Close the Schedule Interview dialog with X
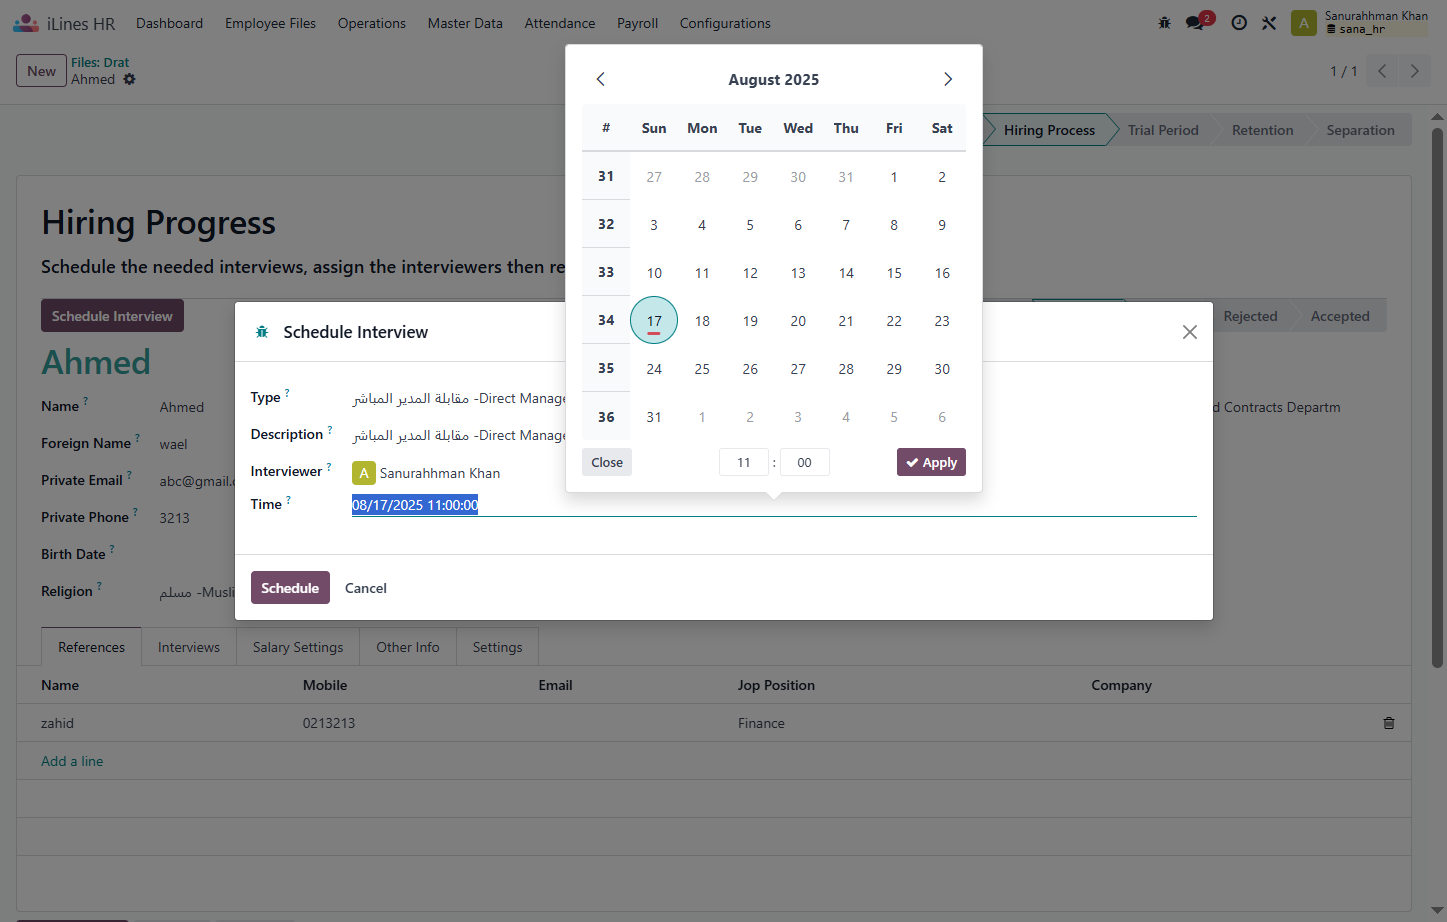Screen dimensions: 1447x922 (1189, 332)
